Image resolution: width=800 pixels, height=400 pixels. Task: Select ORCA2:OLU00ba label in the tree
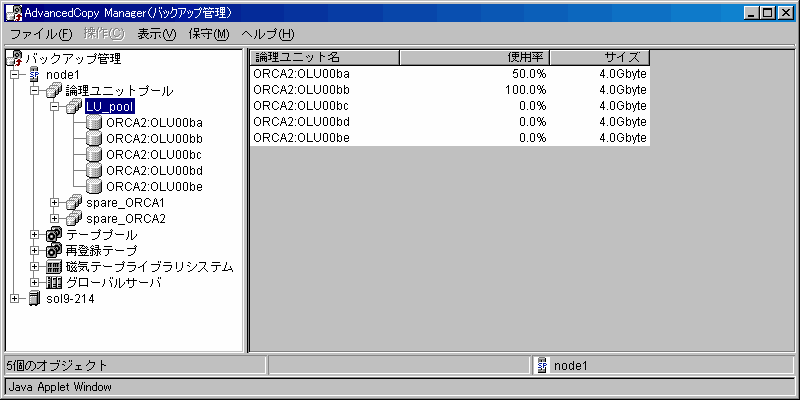pyautogui.click(x=155, y=123)
